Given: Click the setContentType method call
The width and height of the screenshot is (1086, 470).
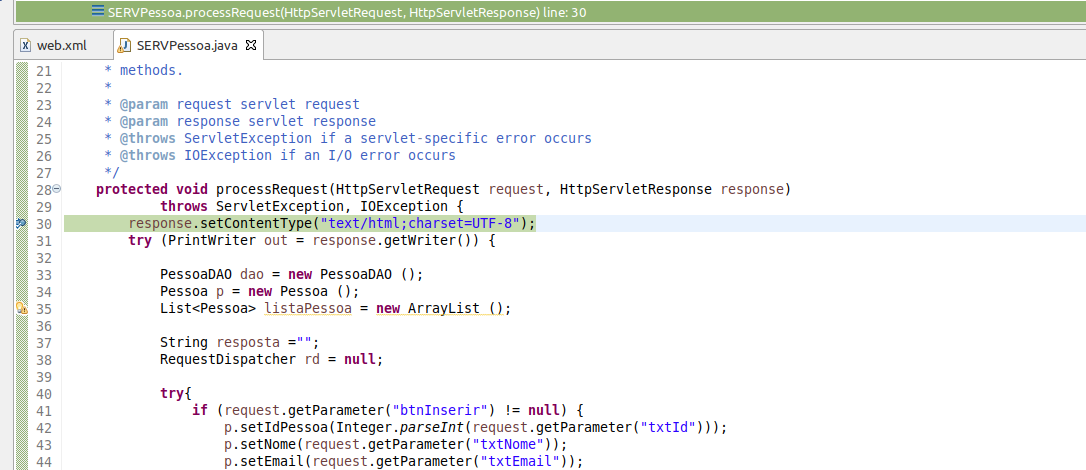Looking at the screenshot, I should point(256,224).
